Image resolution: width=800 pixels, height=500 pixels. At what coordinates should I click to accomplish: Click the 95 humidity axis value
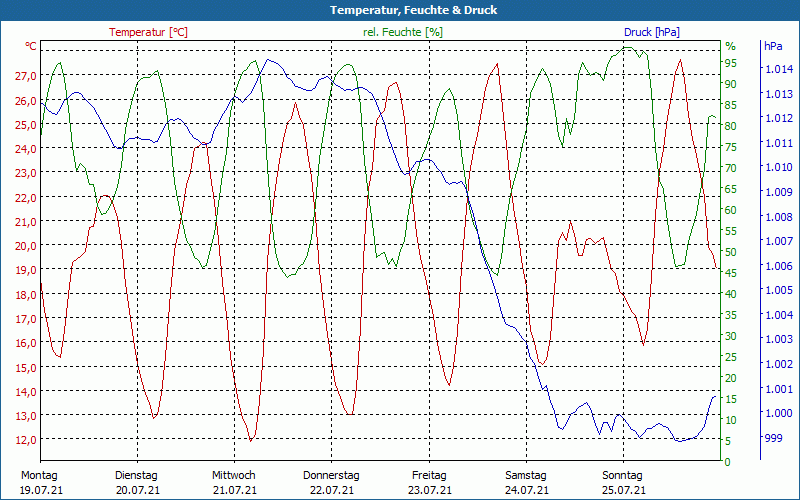click(x=731, y=63)
